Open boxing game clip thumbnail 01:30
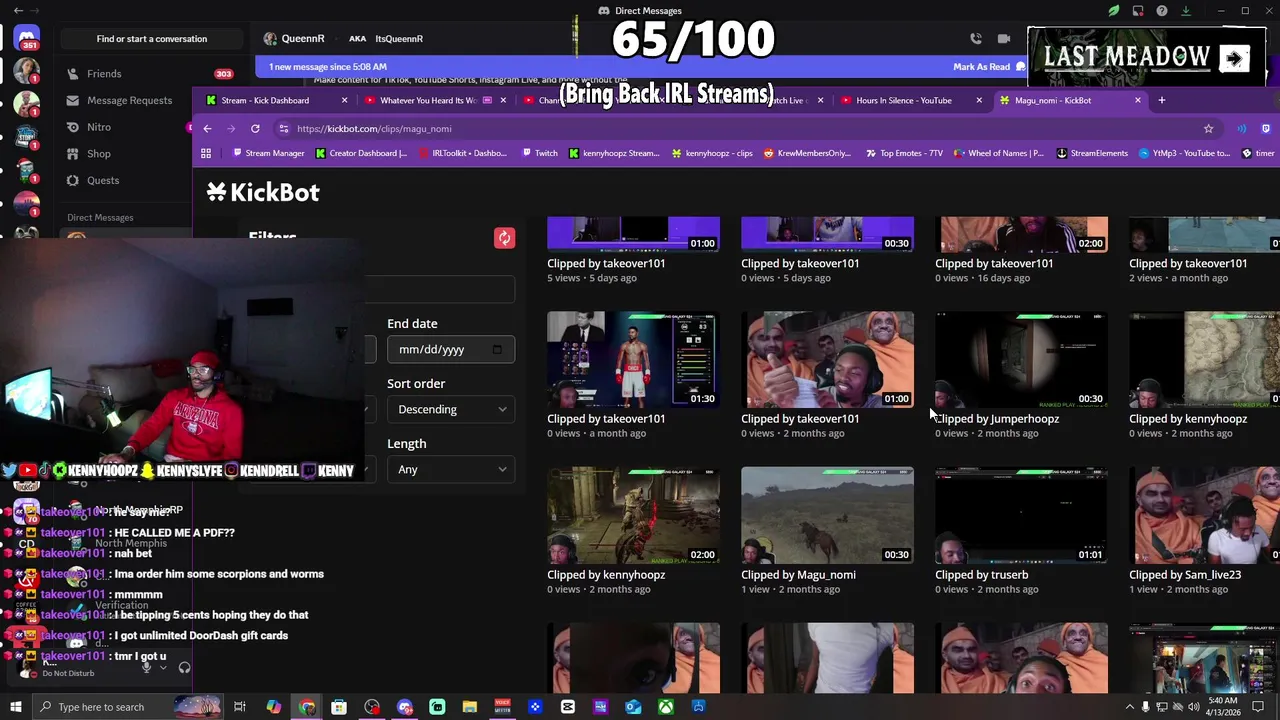 coord(633,360)
